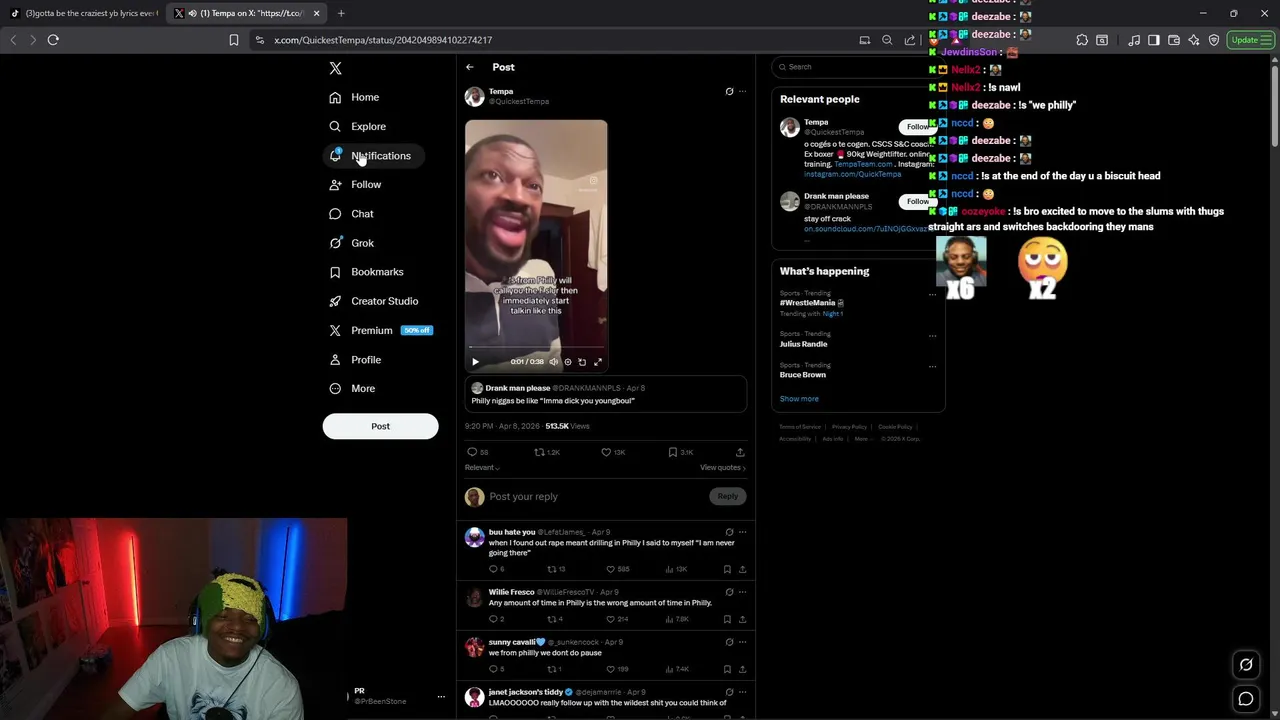Click the share icon on the main post
This screenshot has height=720, width=1280.
(x=740, y=453)
